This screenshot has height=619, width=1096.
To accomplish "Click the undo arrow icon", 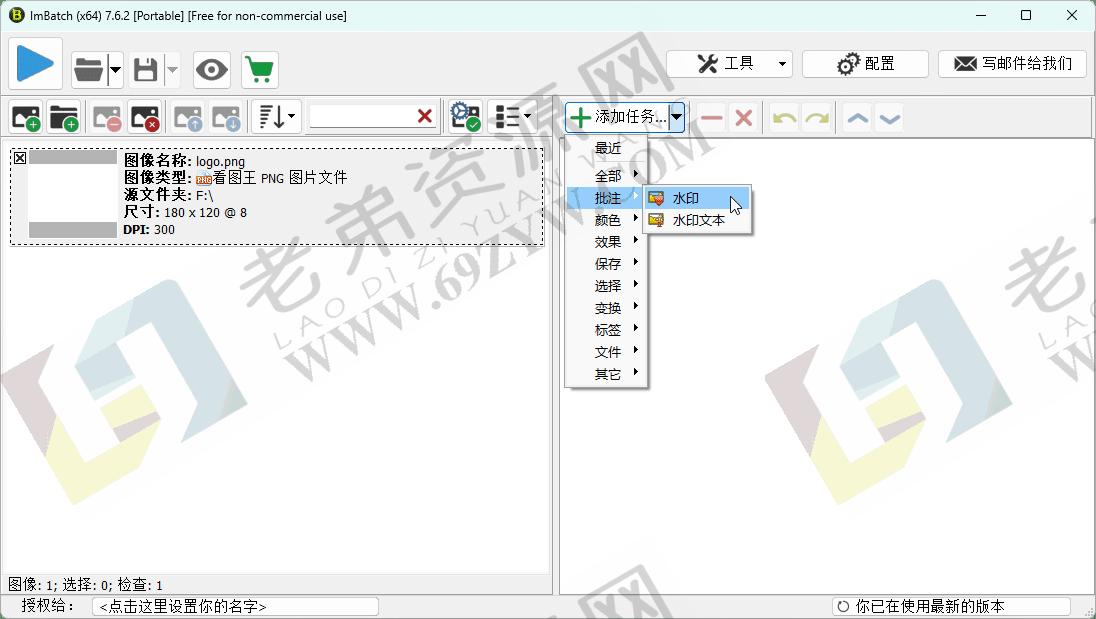I will click(784, 117).
